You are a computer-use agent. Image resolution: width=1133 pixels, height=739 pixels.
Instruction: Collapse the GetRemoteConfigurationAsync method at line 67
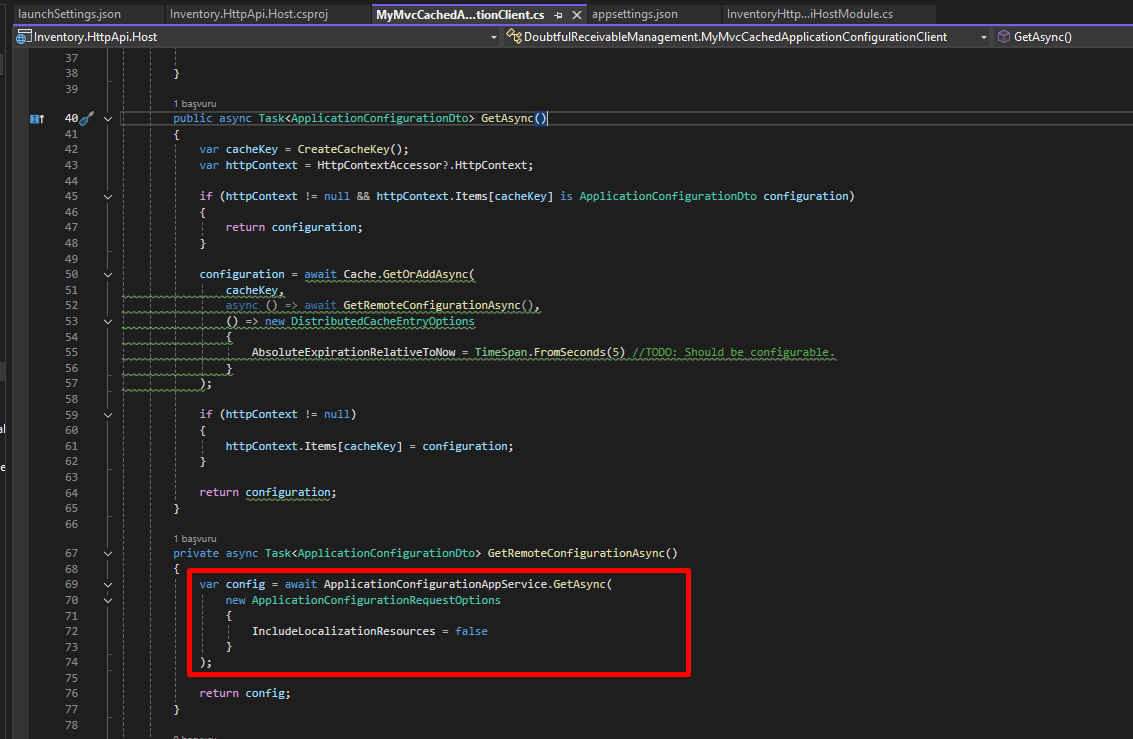[x=108, y=553]
